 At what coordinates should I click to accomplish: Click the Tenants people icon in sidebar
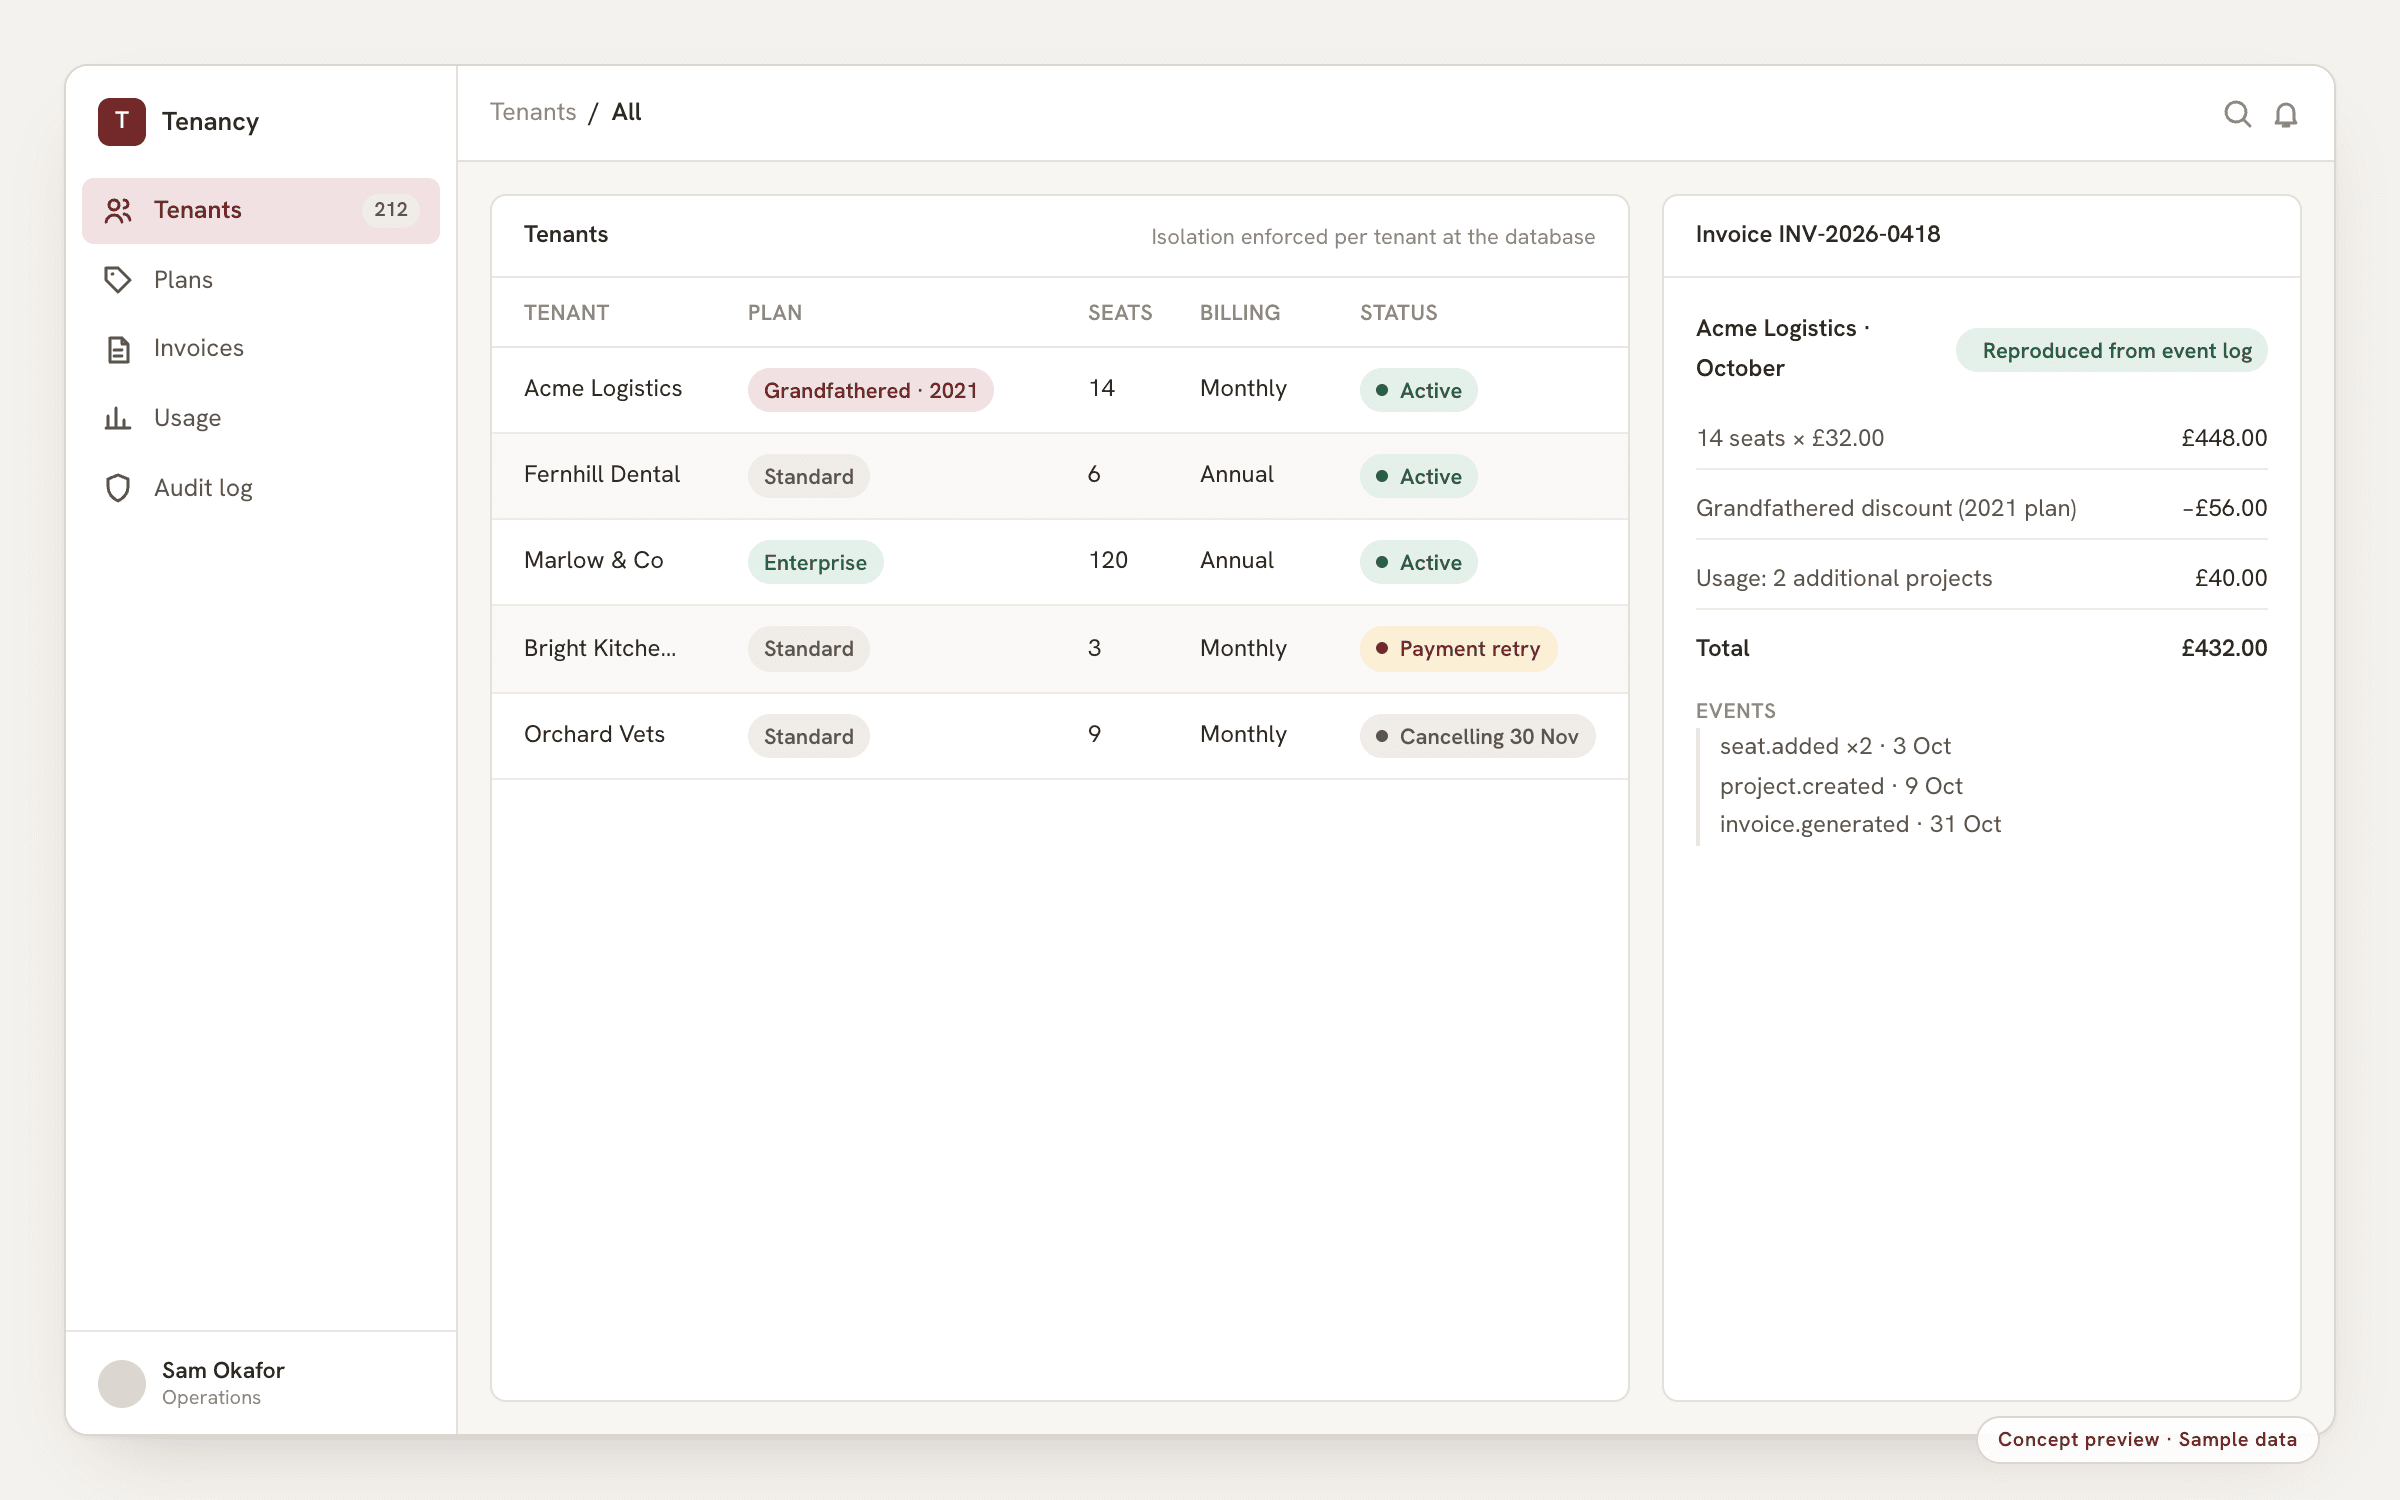click(118, 210)
